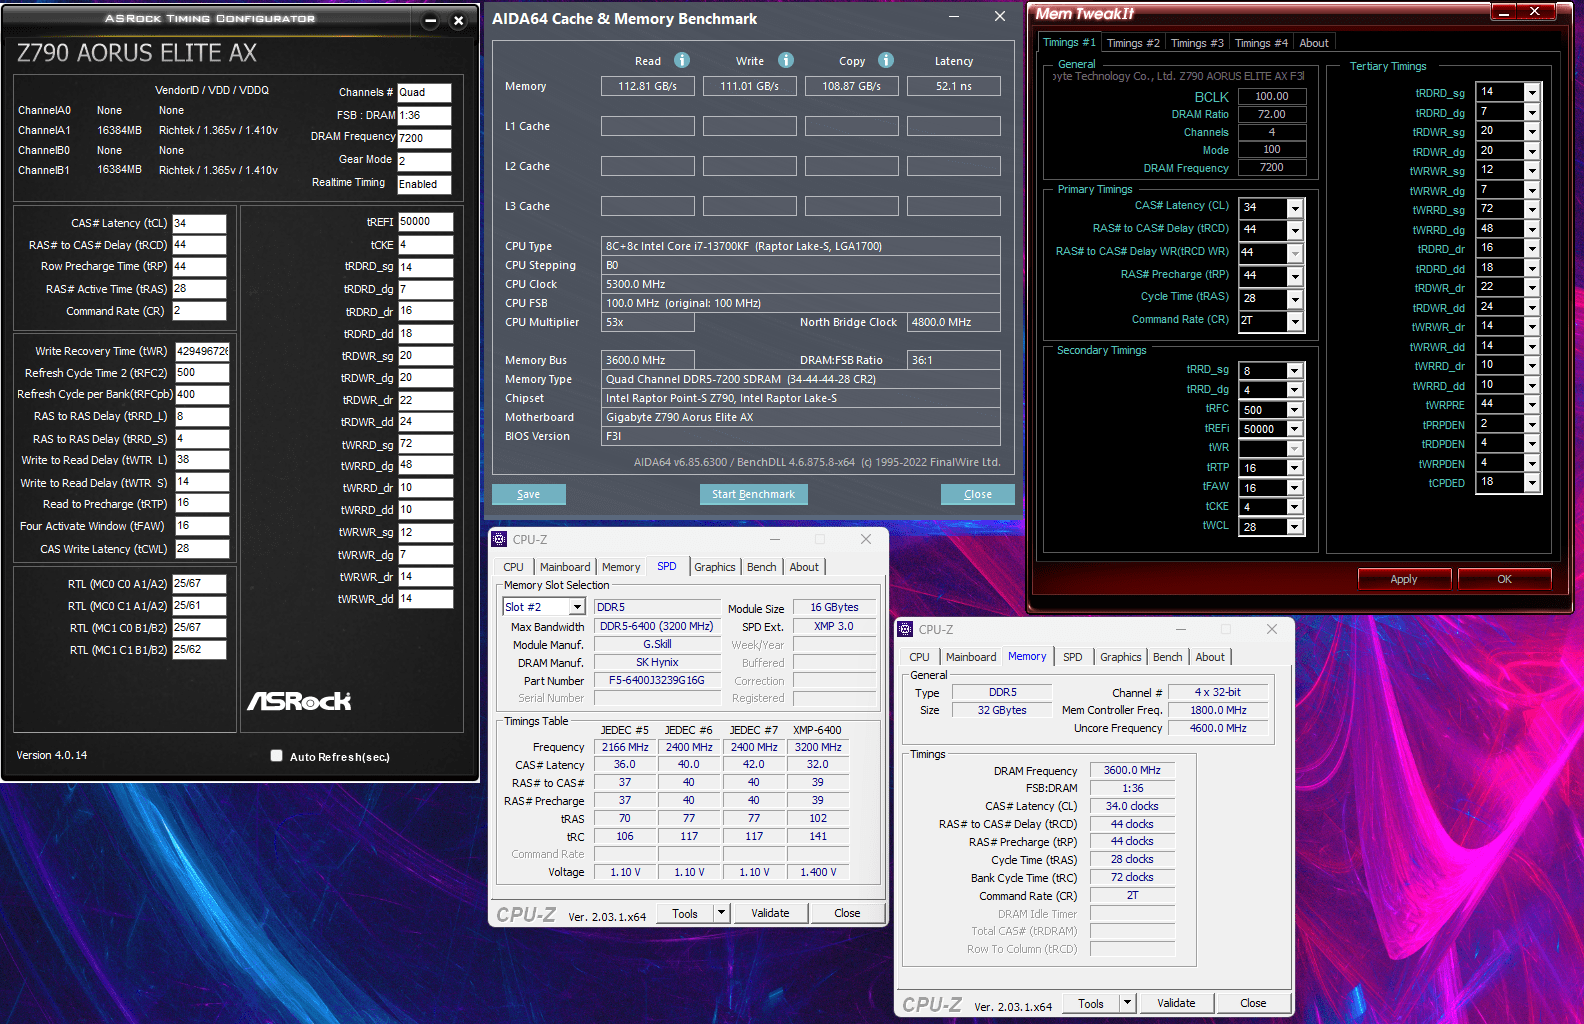The width and height of the screenshot is (1584, 1024).
Task: Expand the Command Rate (CR) dropdown in Mem TweakIt
Action: click(1295, 322)
